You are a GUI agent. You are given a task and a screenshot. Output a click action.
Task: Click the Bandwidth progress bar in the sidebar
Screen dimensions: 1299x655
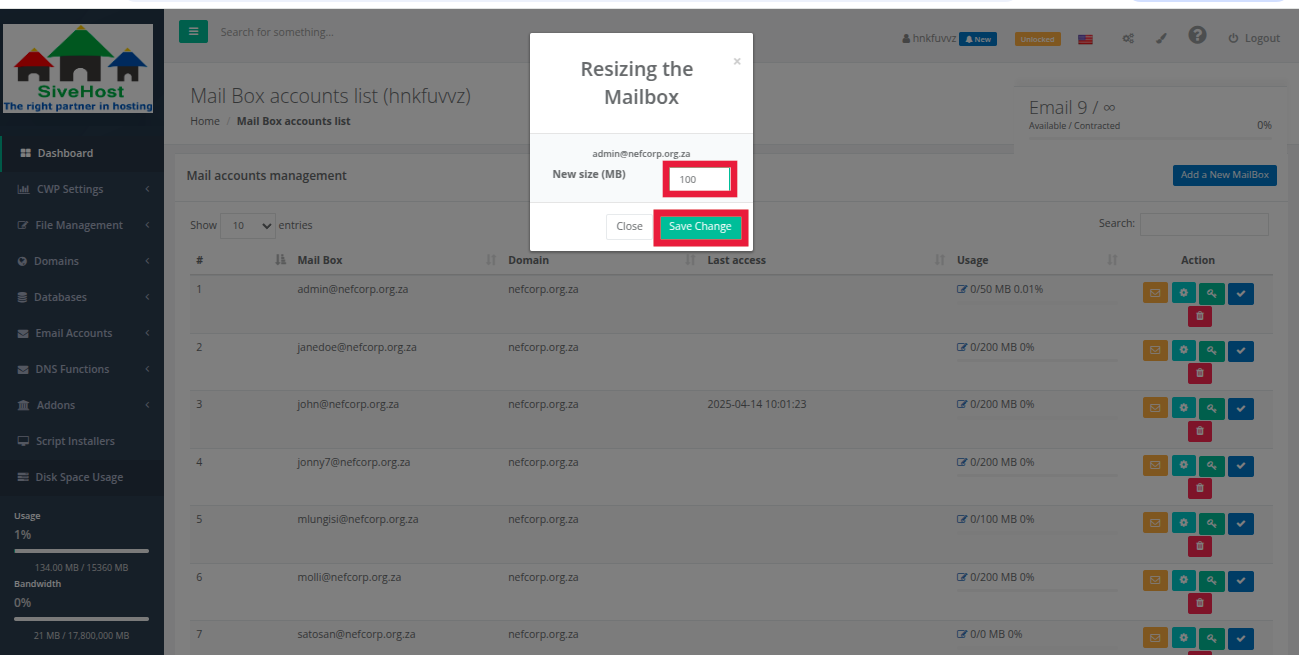pyautogui.click(x=82, y=619)
